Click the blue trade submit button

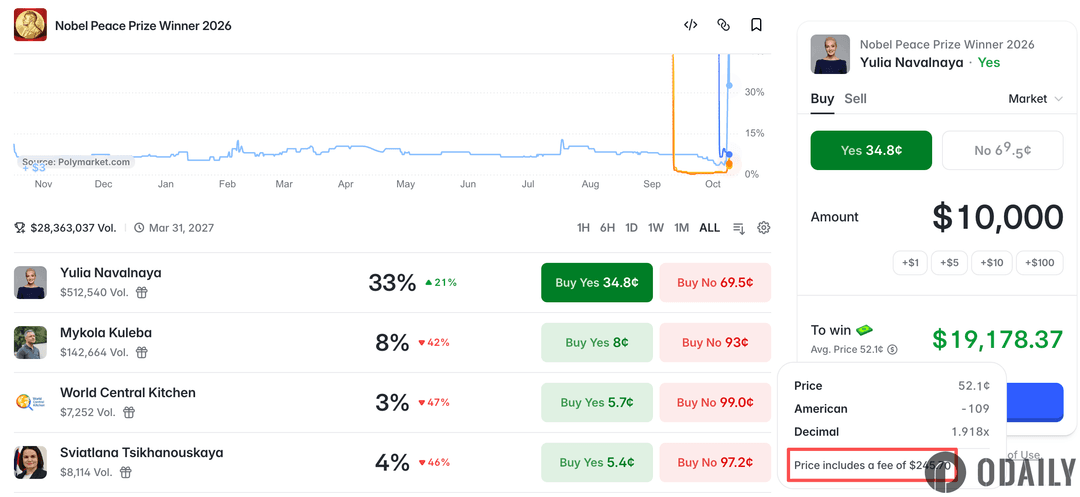coord(1035,401)
